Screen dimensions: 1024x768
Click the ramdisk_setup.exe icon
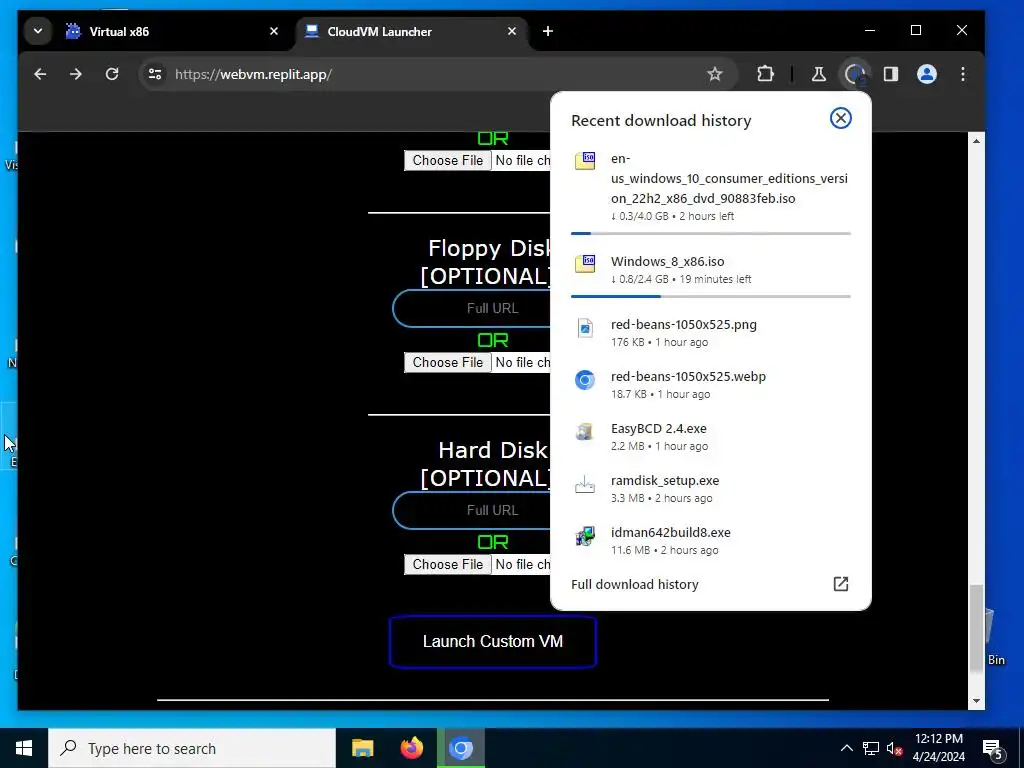coord(585,484)
